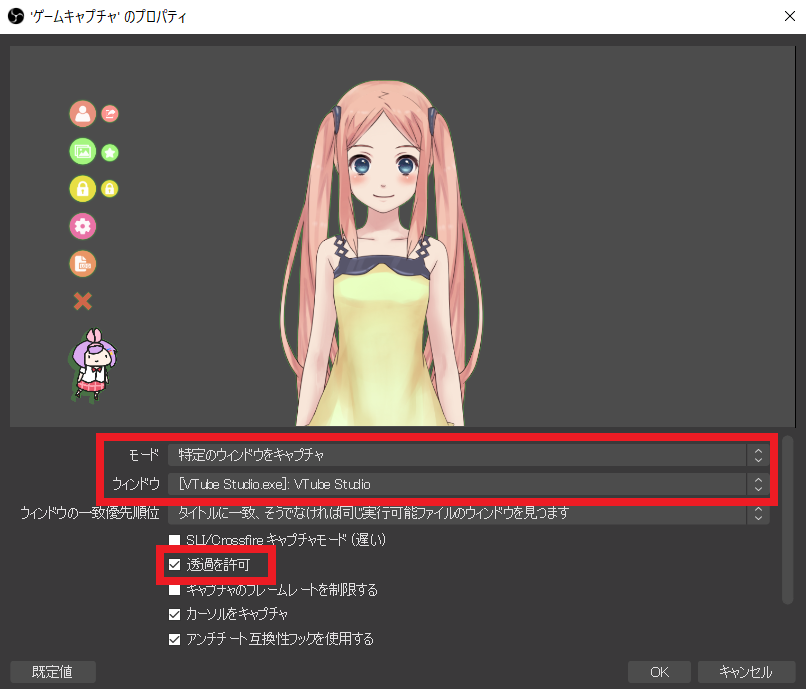The height and width of the screenshot is (689, 806).
Task: Click the small green star icon
Action: (109, 152)
